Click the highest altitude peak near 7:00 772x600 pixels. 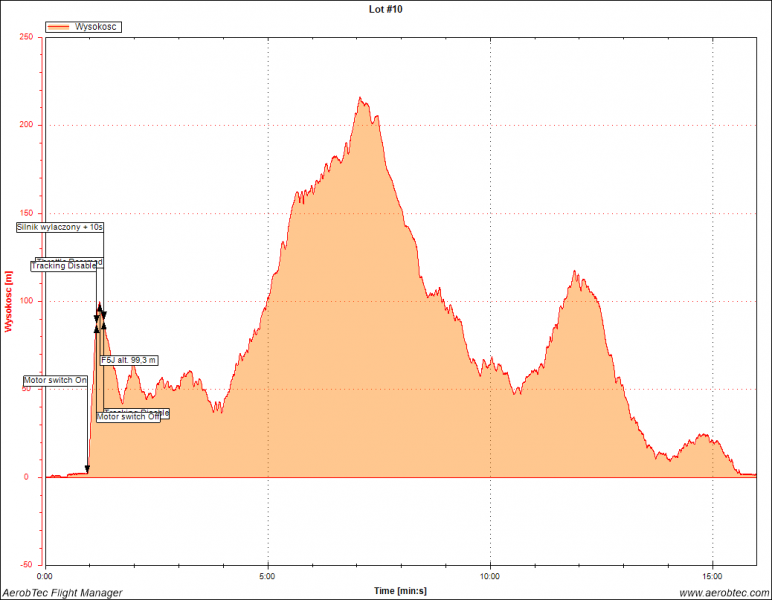(360, 98)
